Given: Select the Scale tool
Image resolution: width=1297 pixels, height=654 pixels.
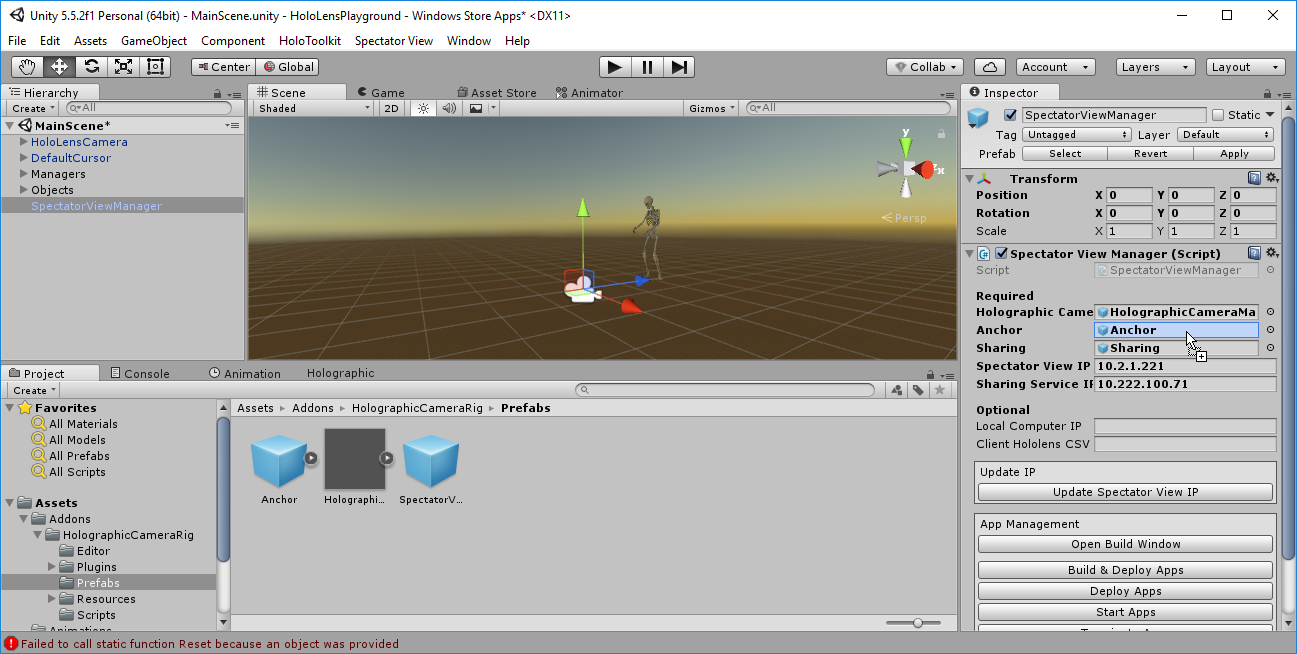Looking at the screenshot, I should 124,67.
